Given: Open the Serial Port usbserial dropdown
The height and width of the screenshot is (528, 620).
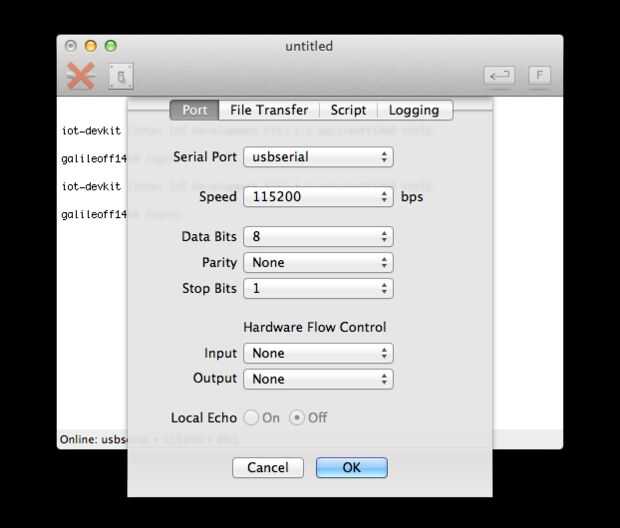Looking at the screenshot, I should (318, 157).
